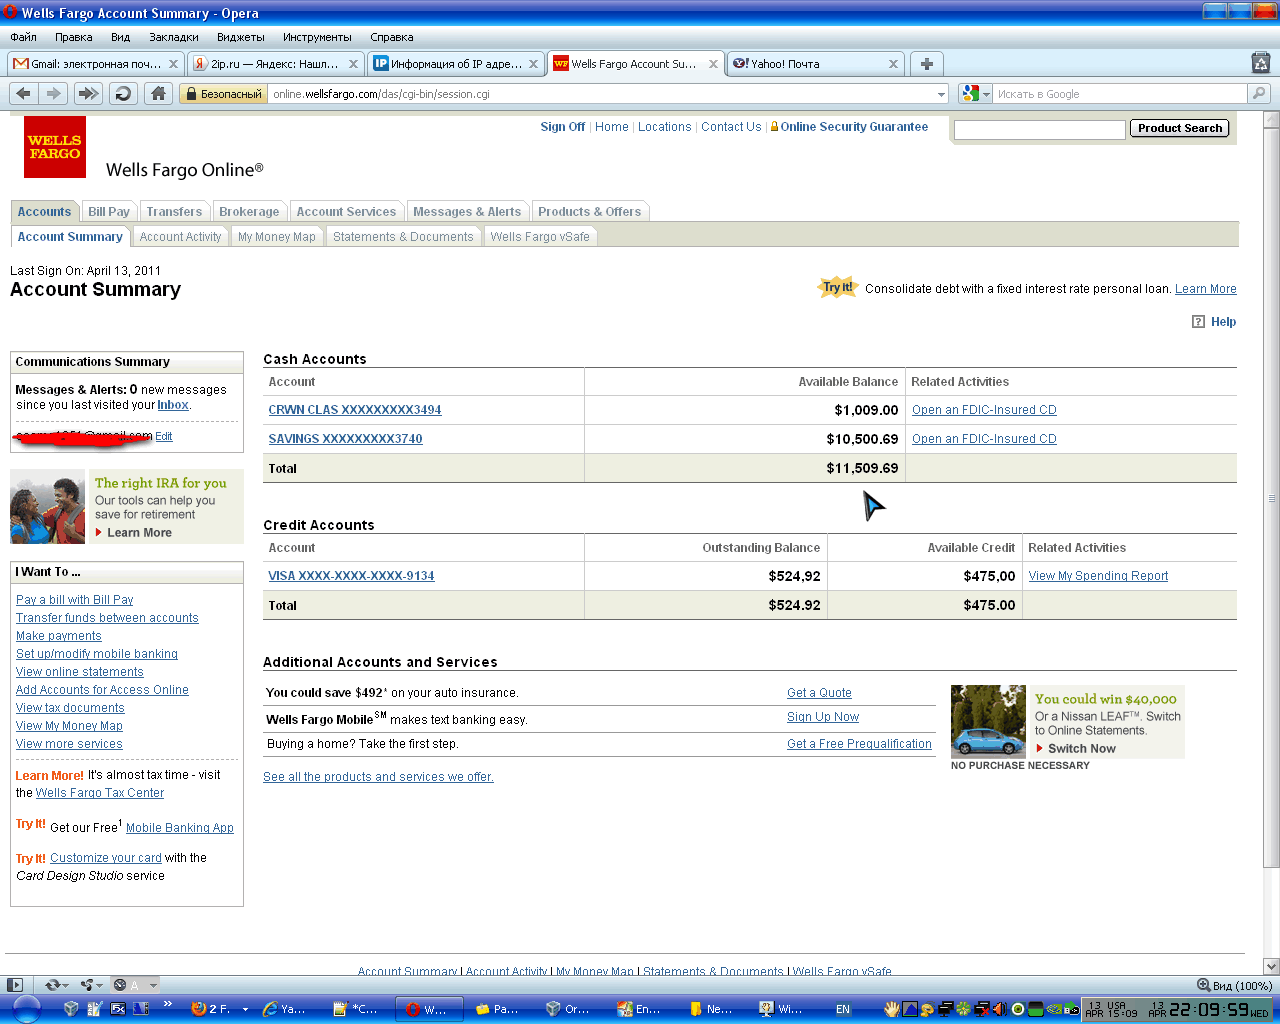
Task: Click the Wells Fargo logo
Action: pyautogui.click(x=55, y=147)
